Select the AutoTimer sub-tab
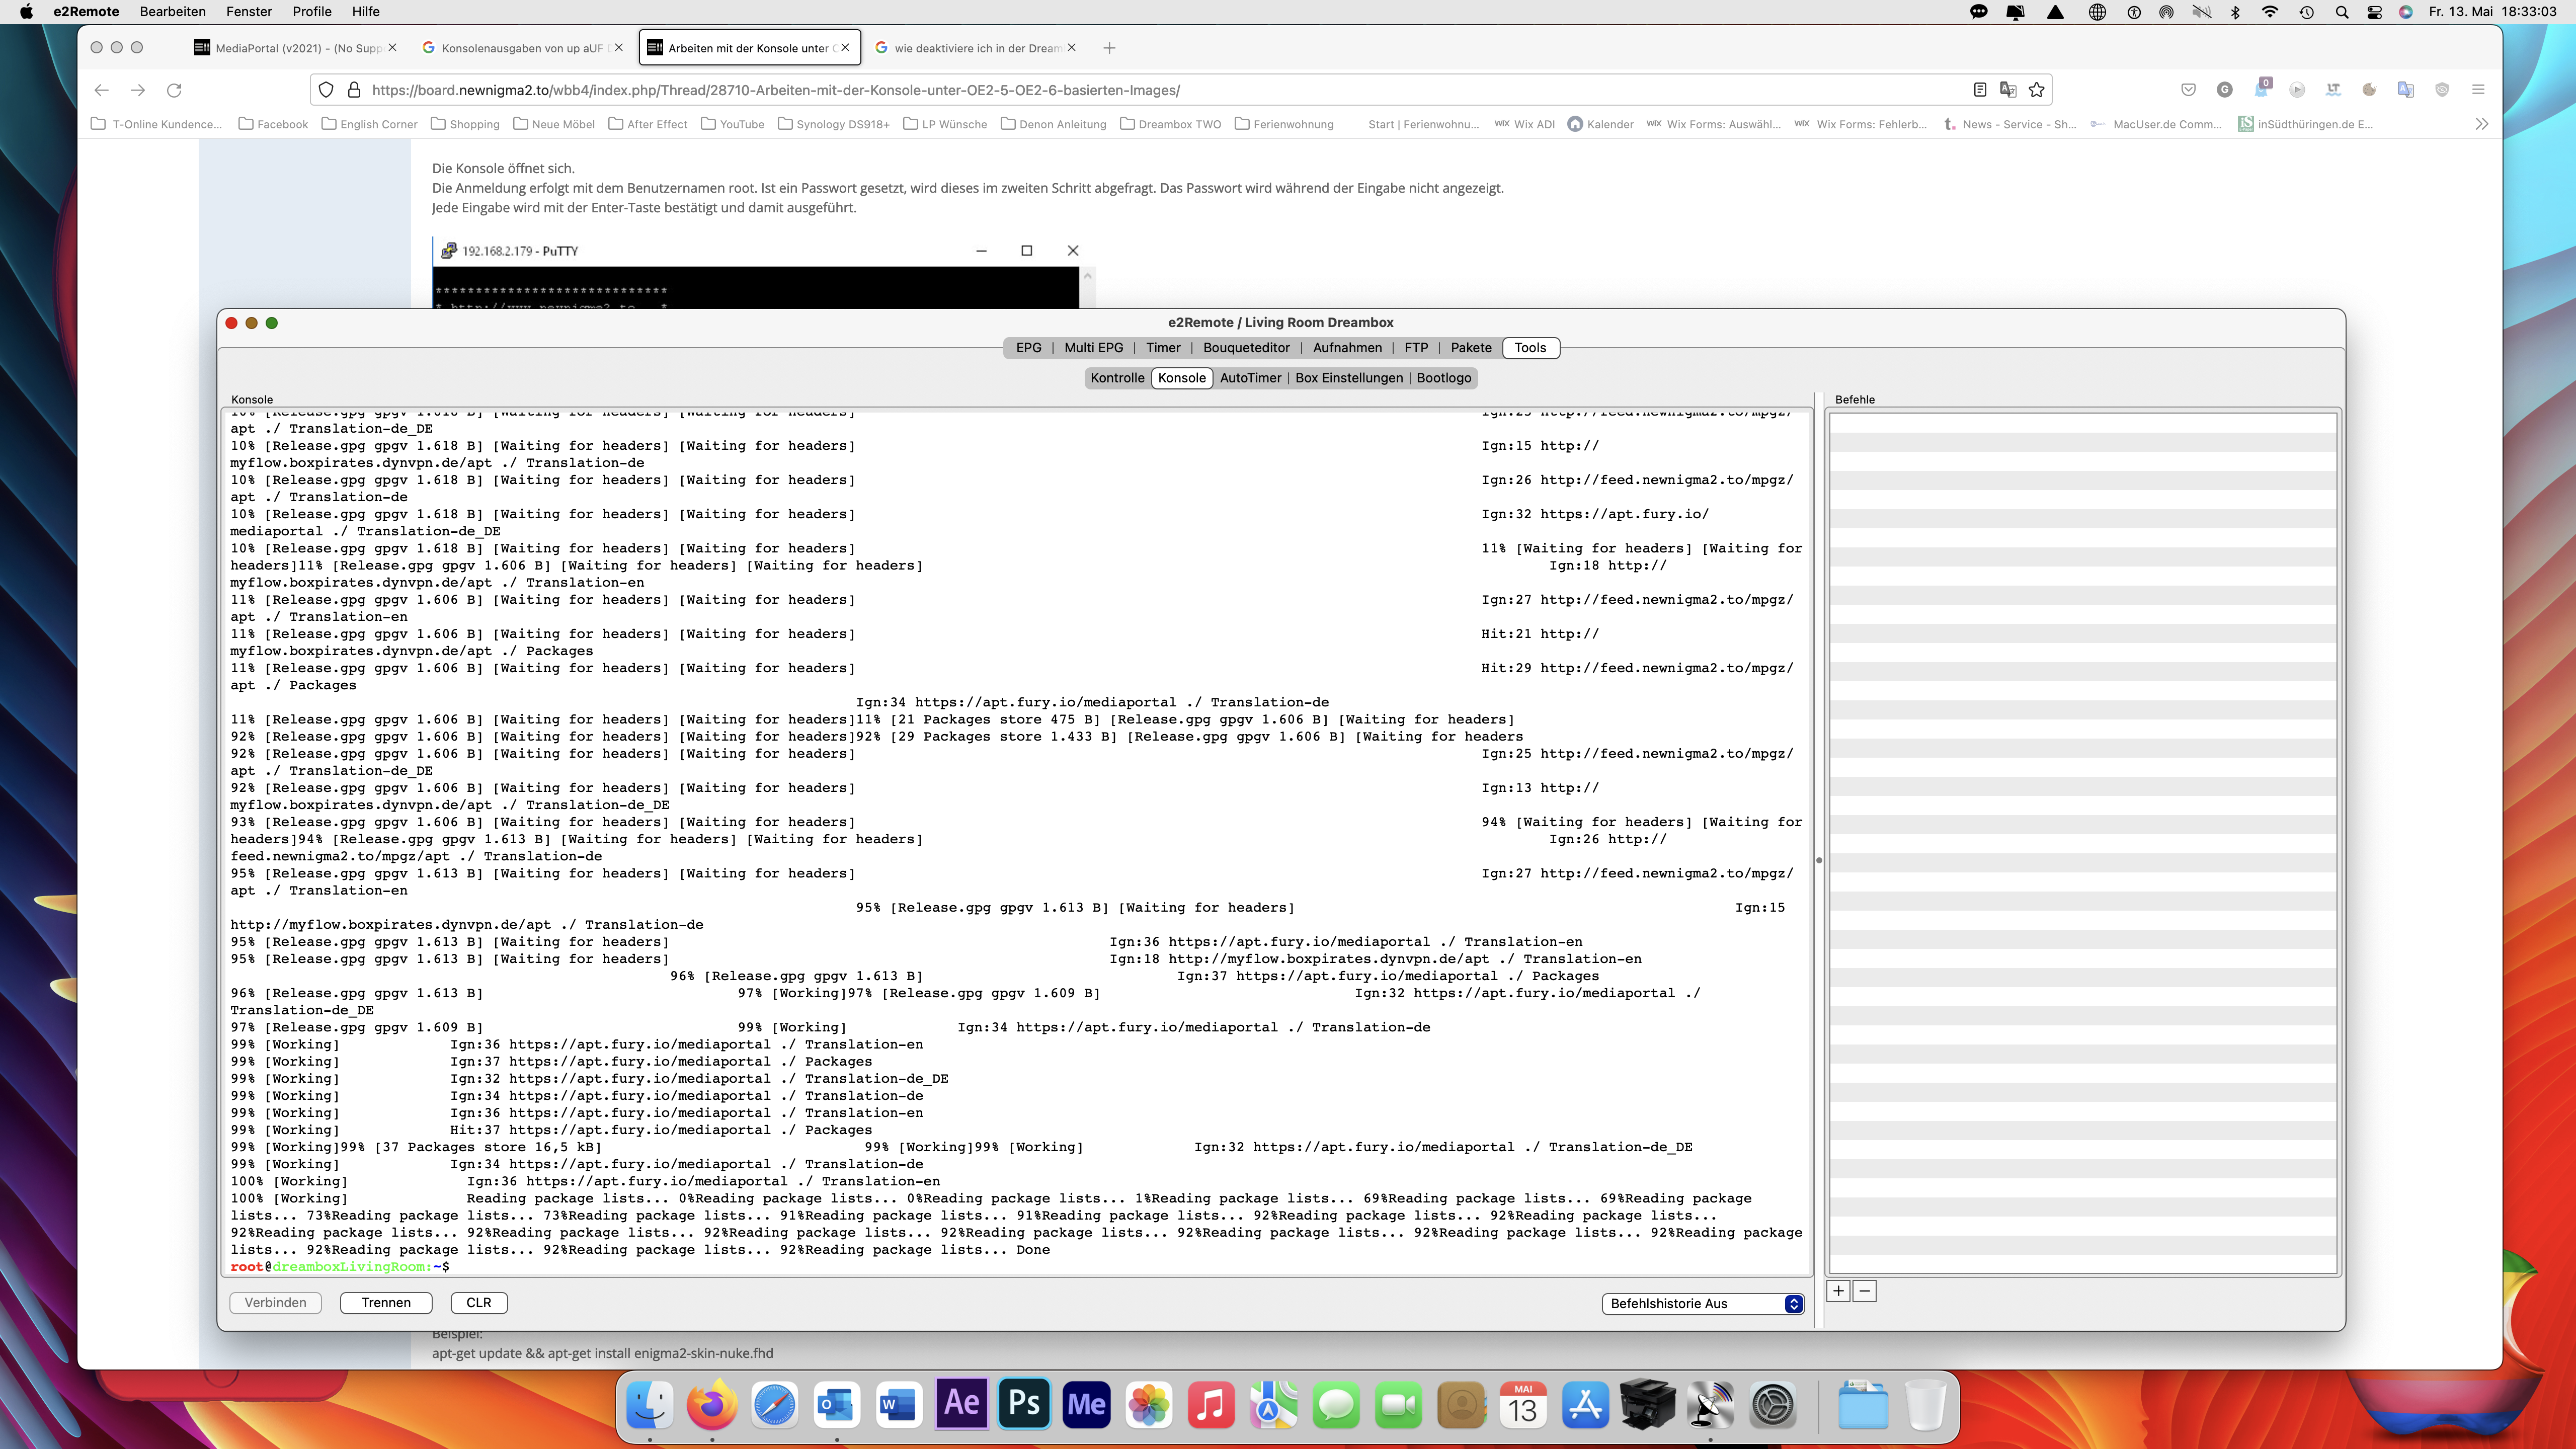The image size is (2576, 1449). (1250, 377)
